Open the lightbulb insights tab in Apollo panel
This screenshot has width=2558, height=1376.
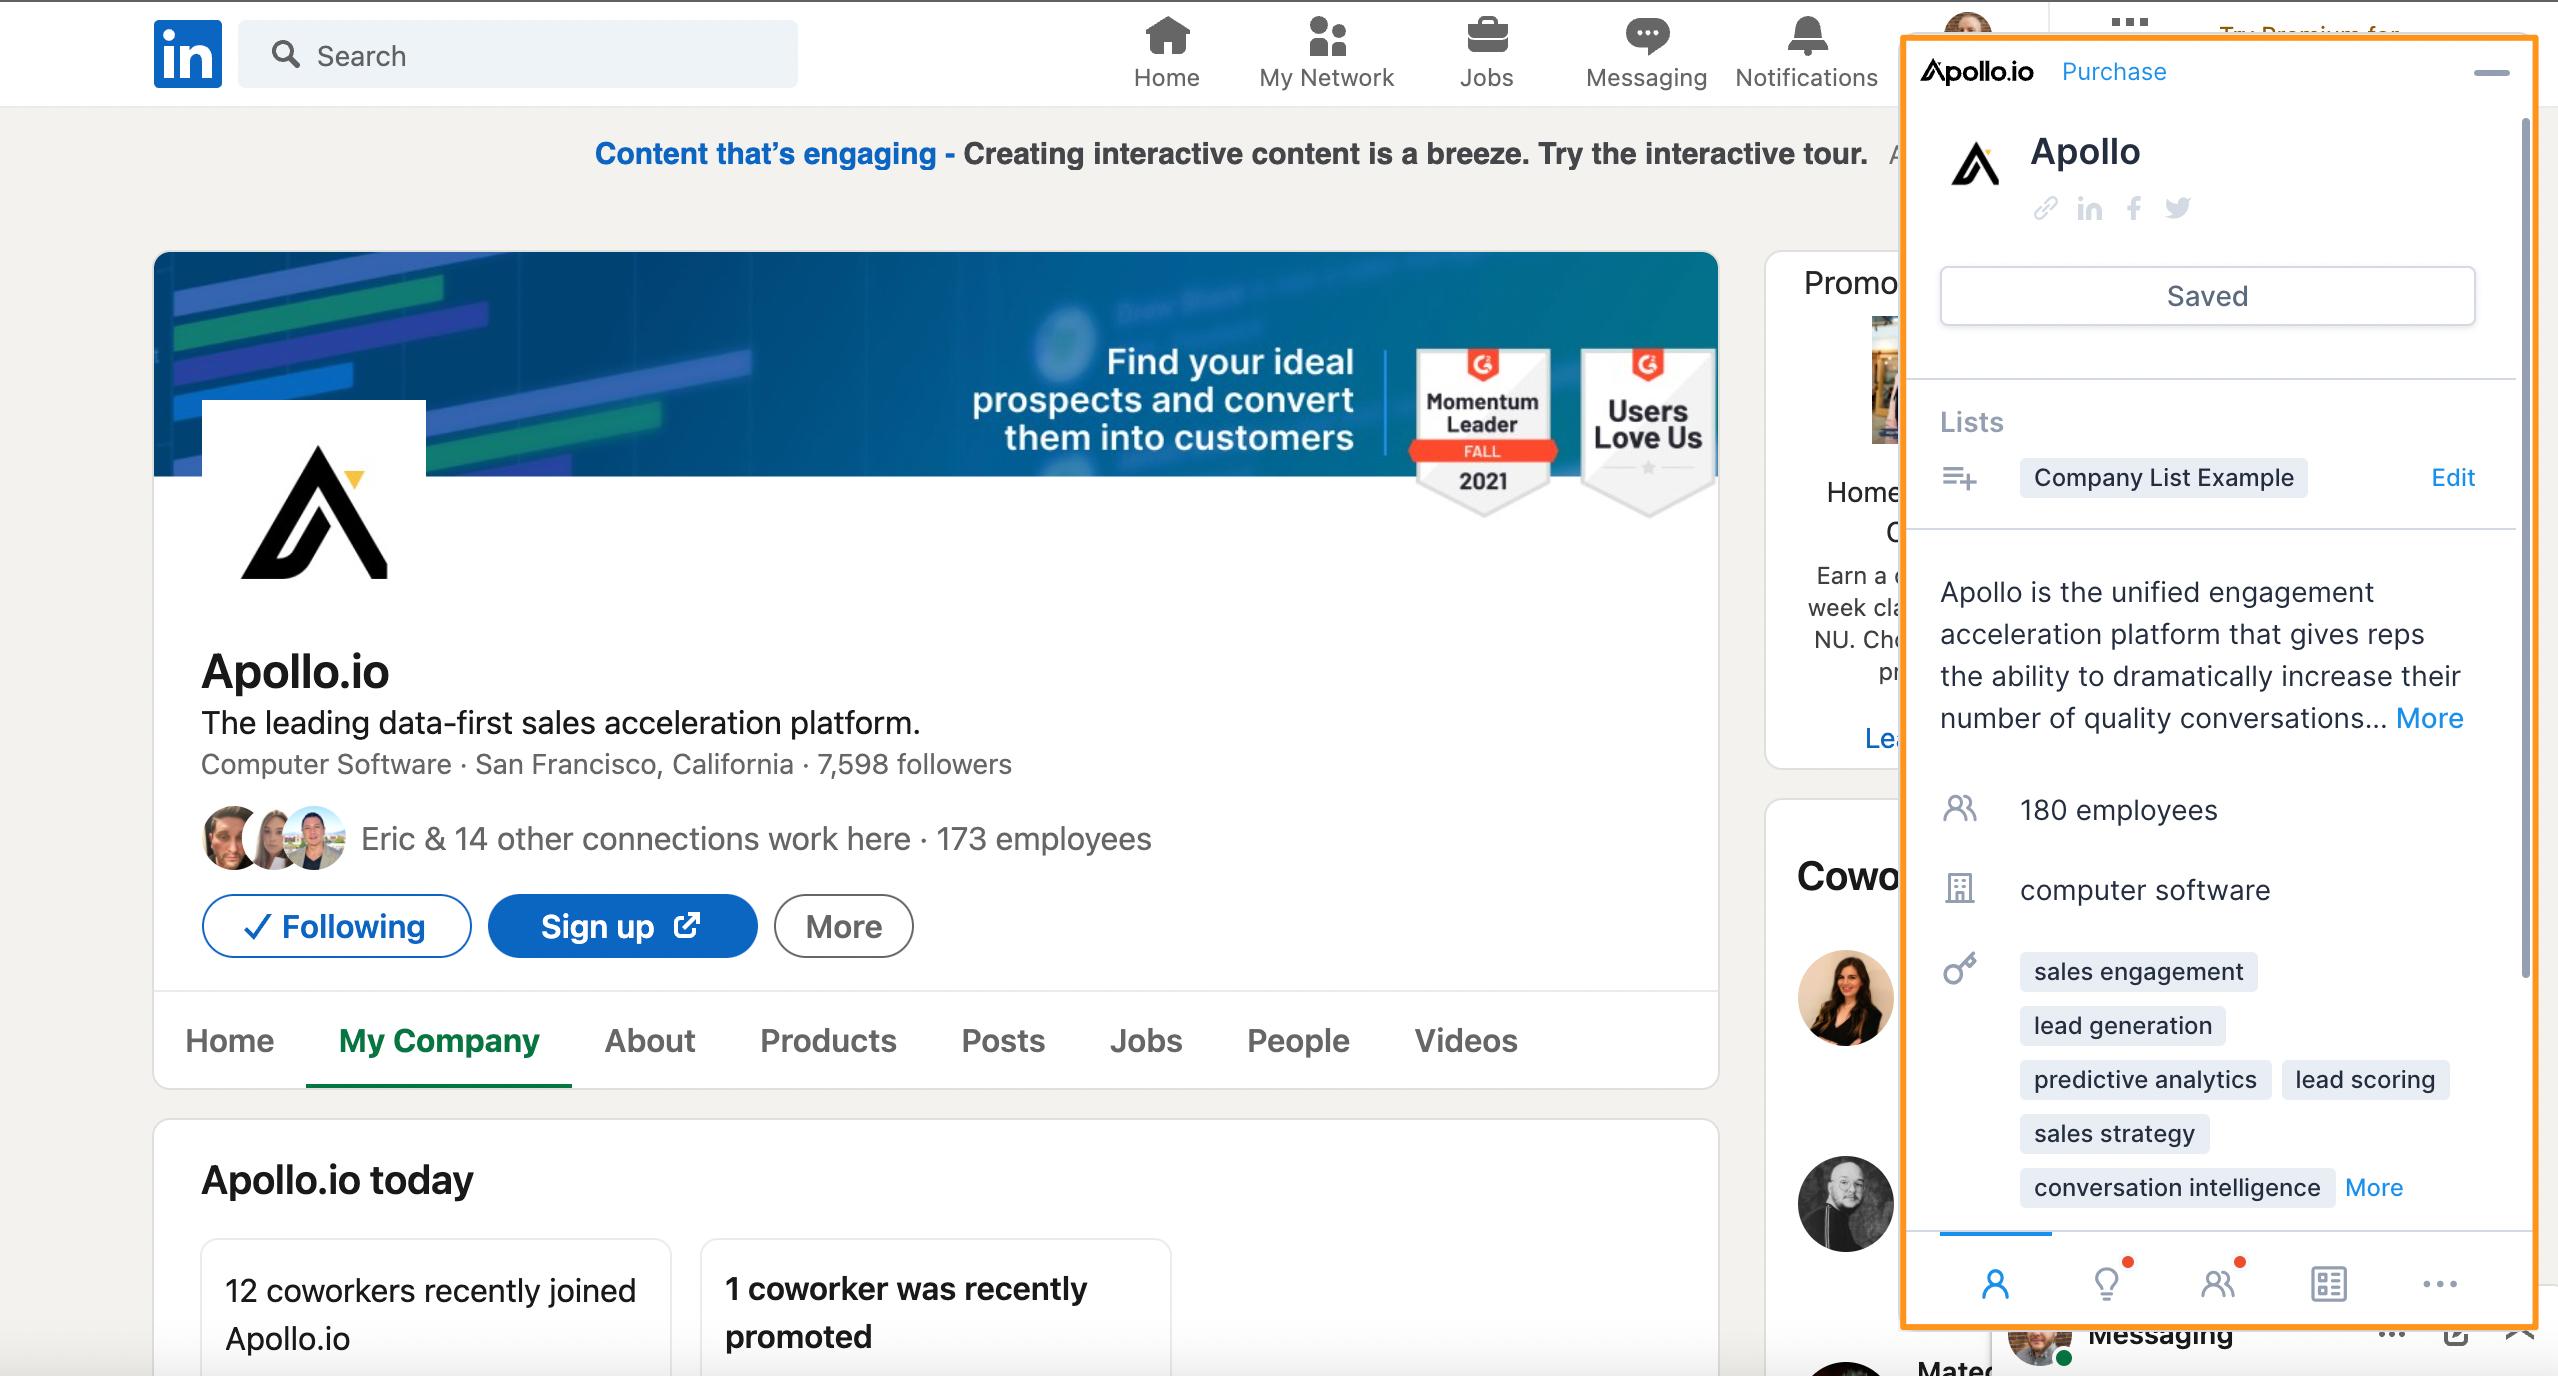pyautogui.click(x=2107, y=1284)
